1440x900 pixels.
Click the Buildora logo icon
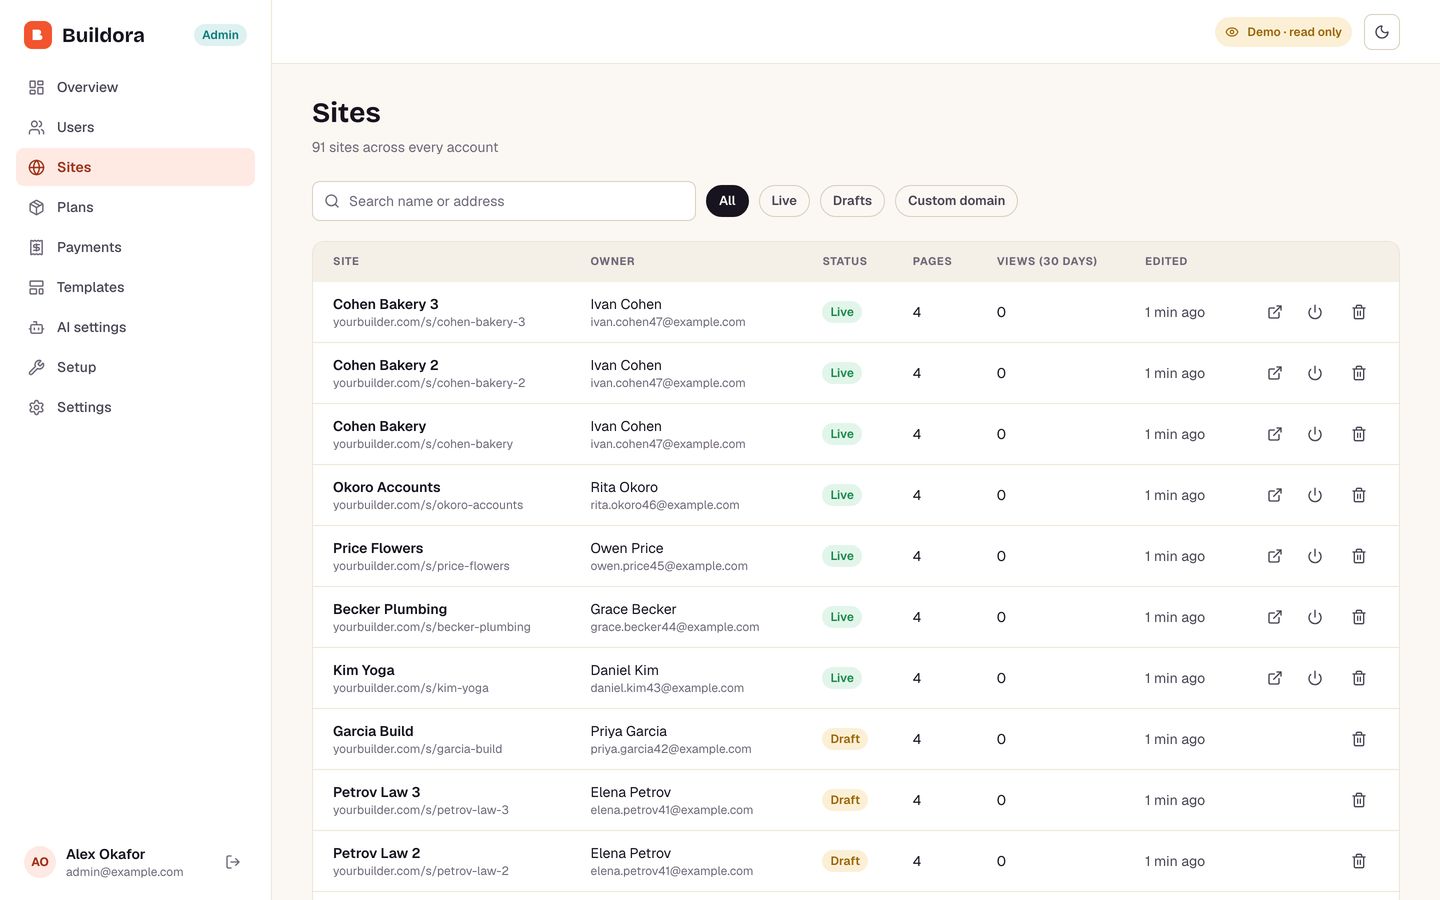[x=38, y=35]
